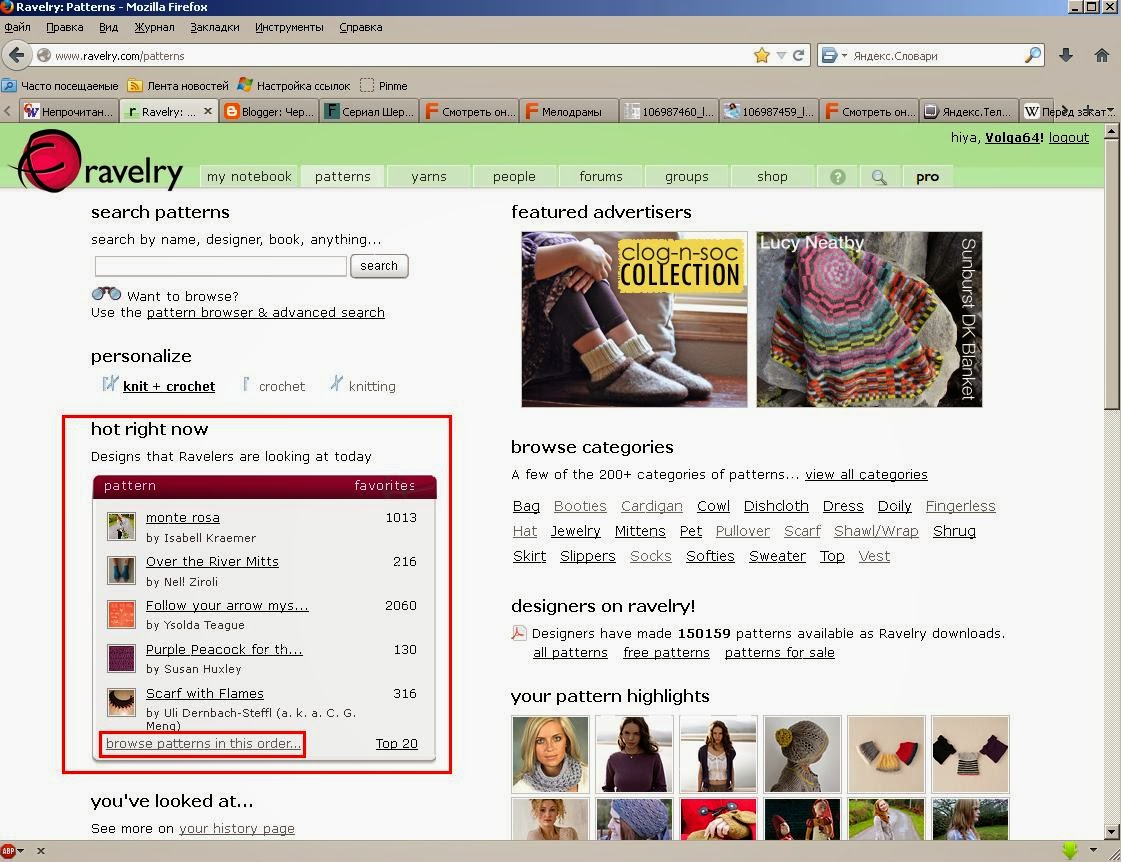Open the forums tab
The height and width of the screenshot is (862, 1121).
pos(601,177)
